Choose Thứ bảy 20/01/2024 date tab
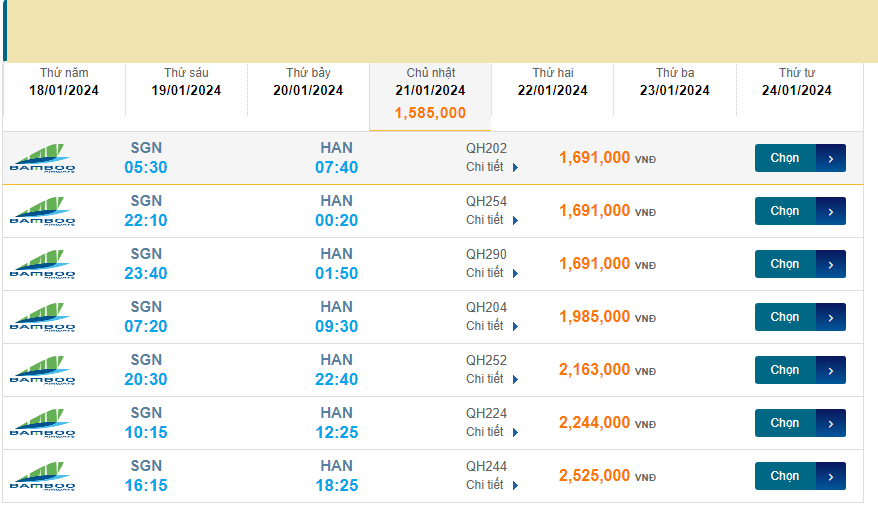The image size is (878, 513). 308,82
